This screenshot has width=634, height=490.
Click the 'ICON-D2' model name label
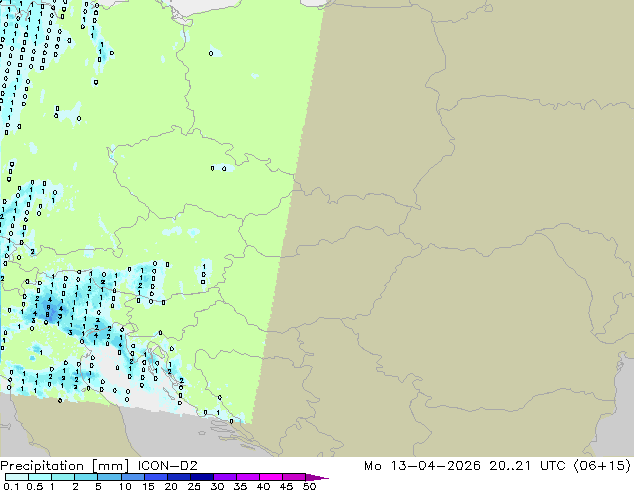(168, 466)
